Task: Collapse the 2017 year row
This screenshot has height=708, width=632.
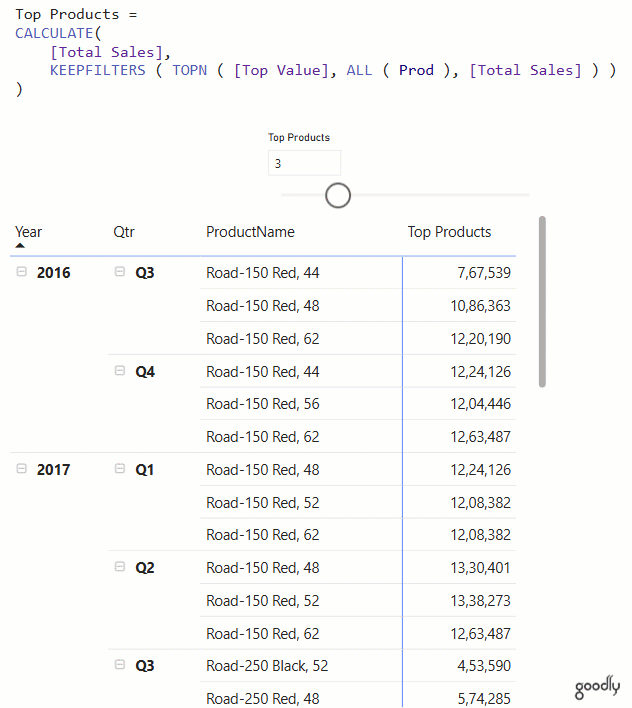Action: click(22, 469)
